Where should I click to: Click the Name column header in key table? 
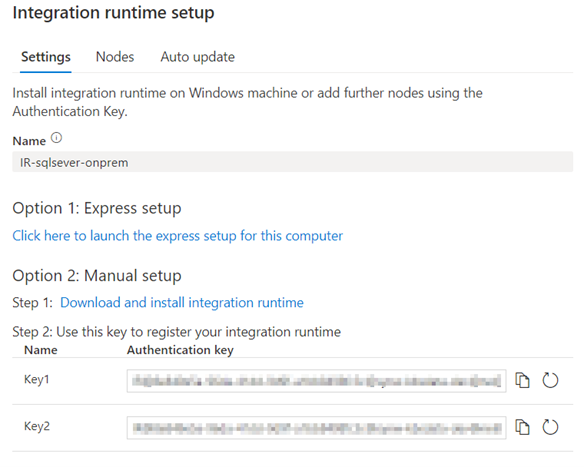41,350
